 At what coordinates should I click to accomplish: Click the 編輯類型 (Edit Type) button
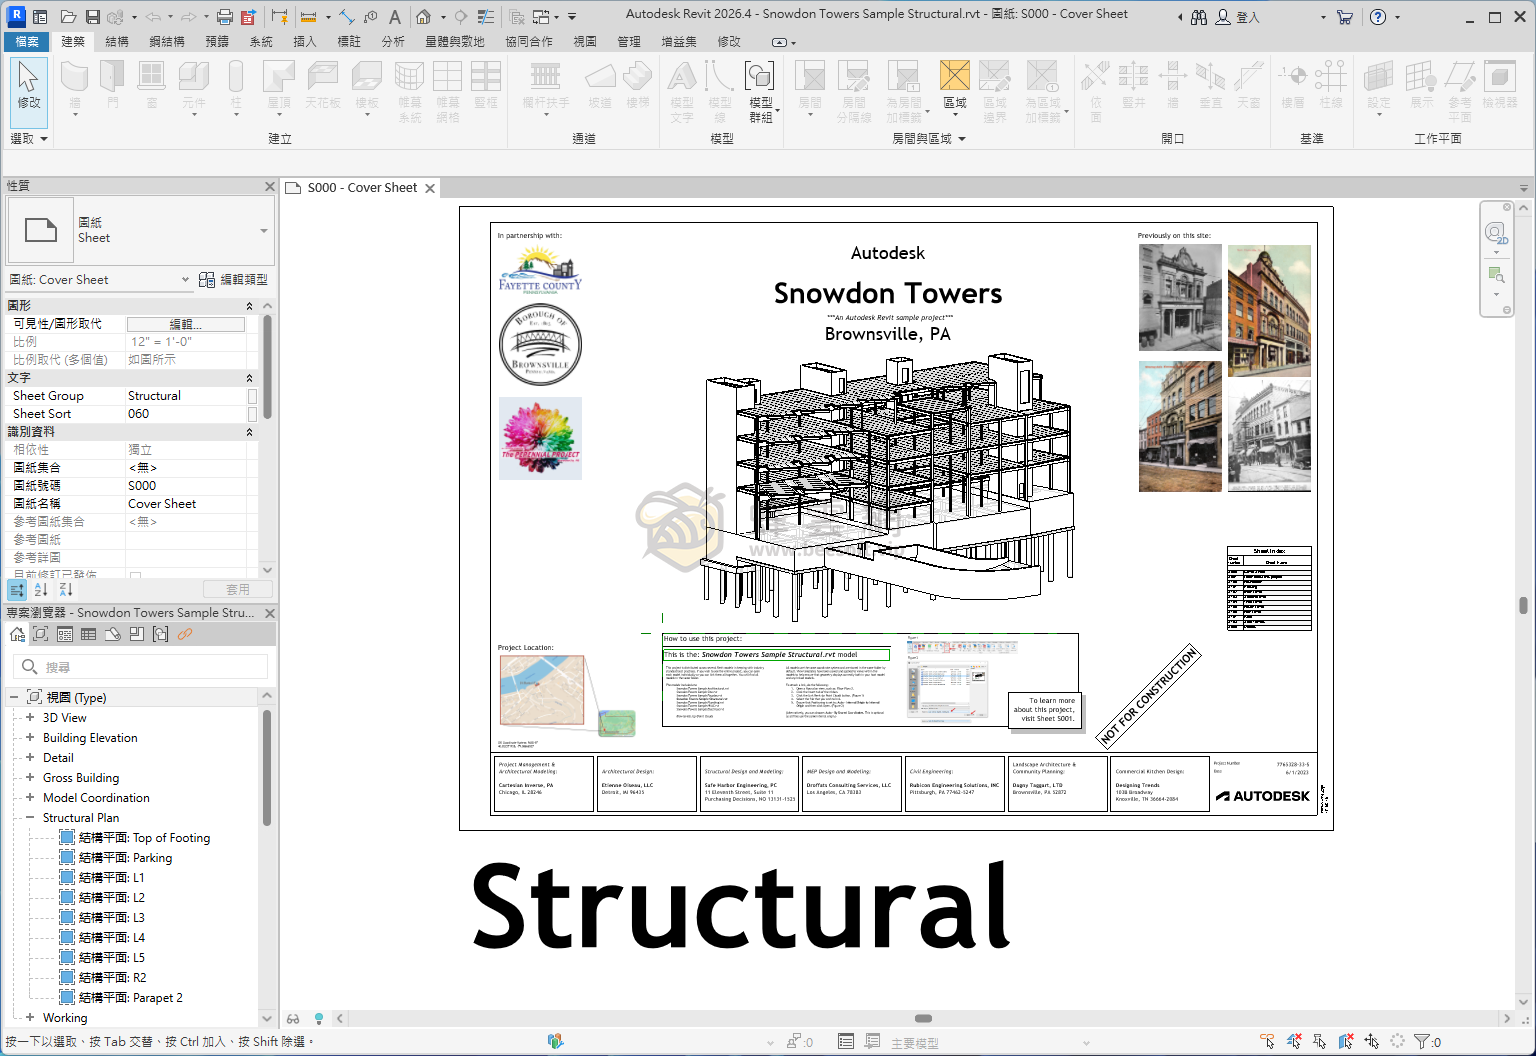click(233, 280)
